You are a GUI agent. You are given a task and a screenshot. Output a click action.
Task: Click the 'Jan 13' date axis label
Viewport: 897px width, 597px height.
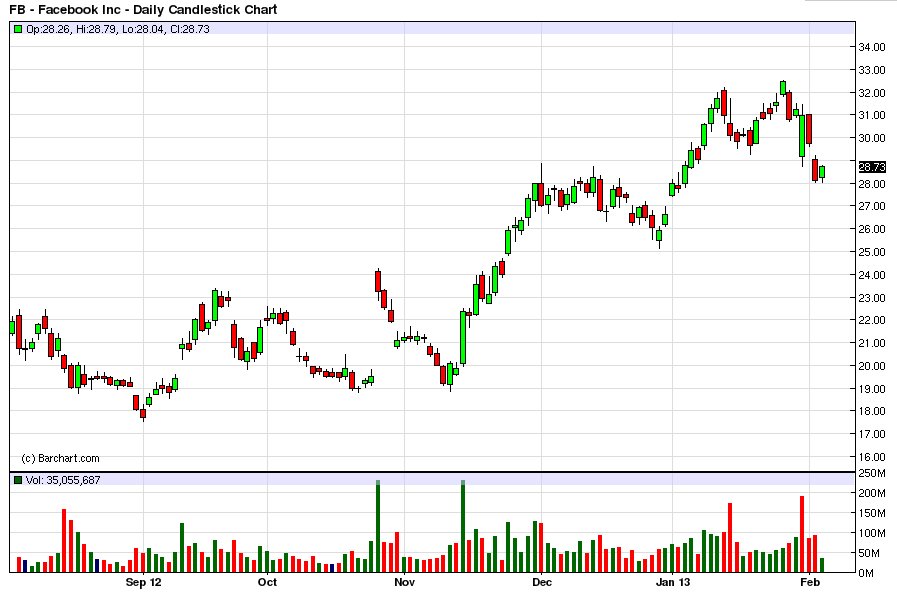pyautogui.click(x=673, y=583)
